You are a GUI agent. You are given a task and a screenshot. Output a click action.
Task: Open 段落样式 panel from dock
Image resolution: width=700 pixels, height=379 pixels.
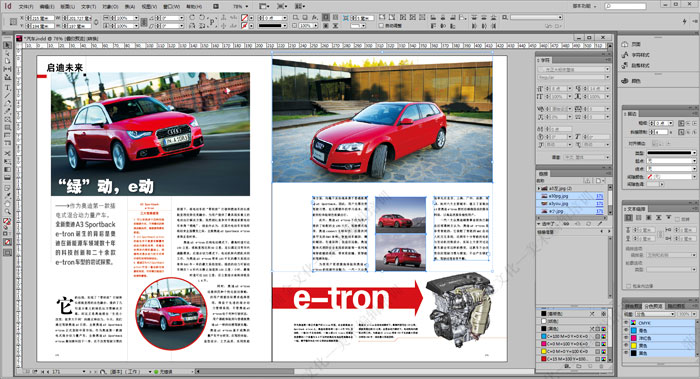click(640, 66)
